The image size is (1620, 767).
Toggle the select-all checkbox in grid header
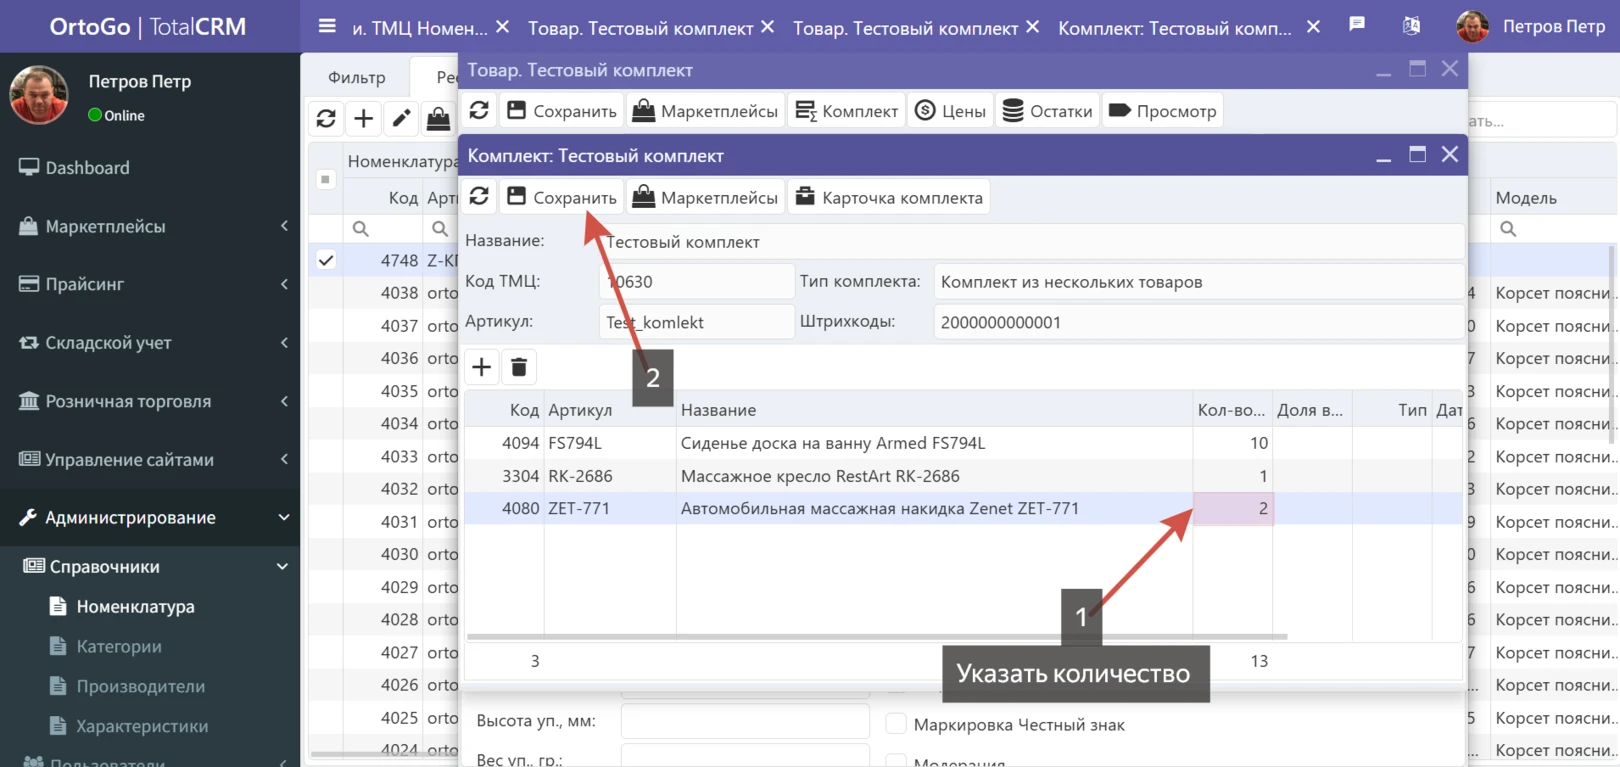(x=325, y=180)
